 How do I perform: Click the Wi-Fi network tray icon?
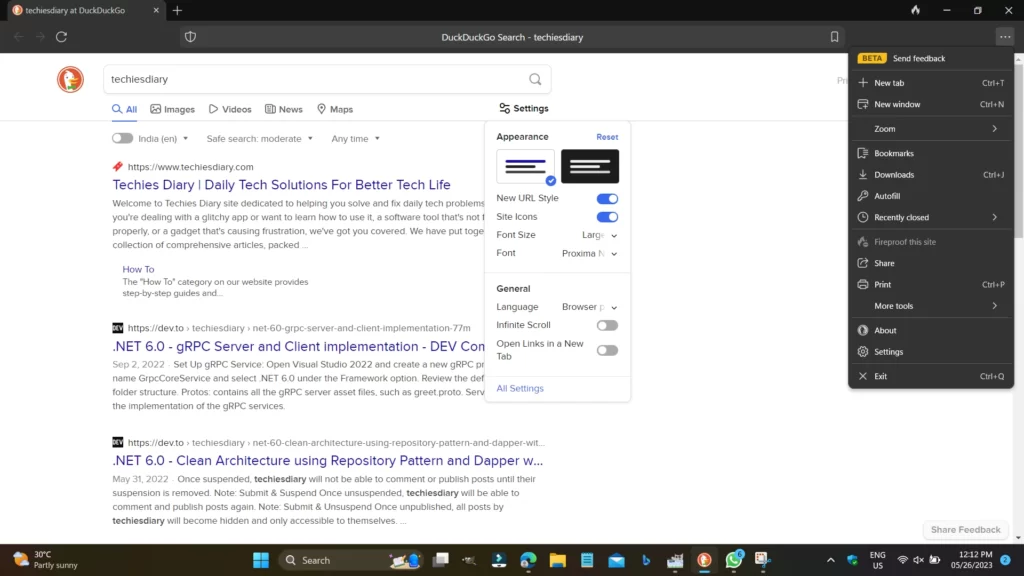point(903,560)
